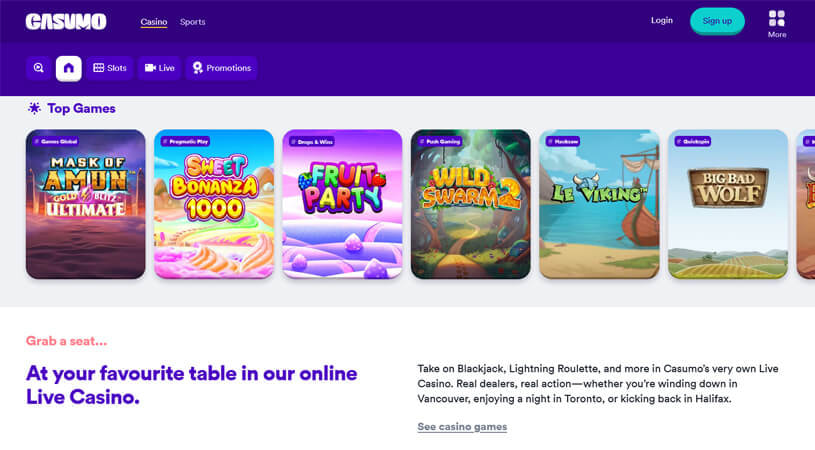Click the Login link
Screen dimensions: 815x450
pos(661,20)
